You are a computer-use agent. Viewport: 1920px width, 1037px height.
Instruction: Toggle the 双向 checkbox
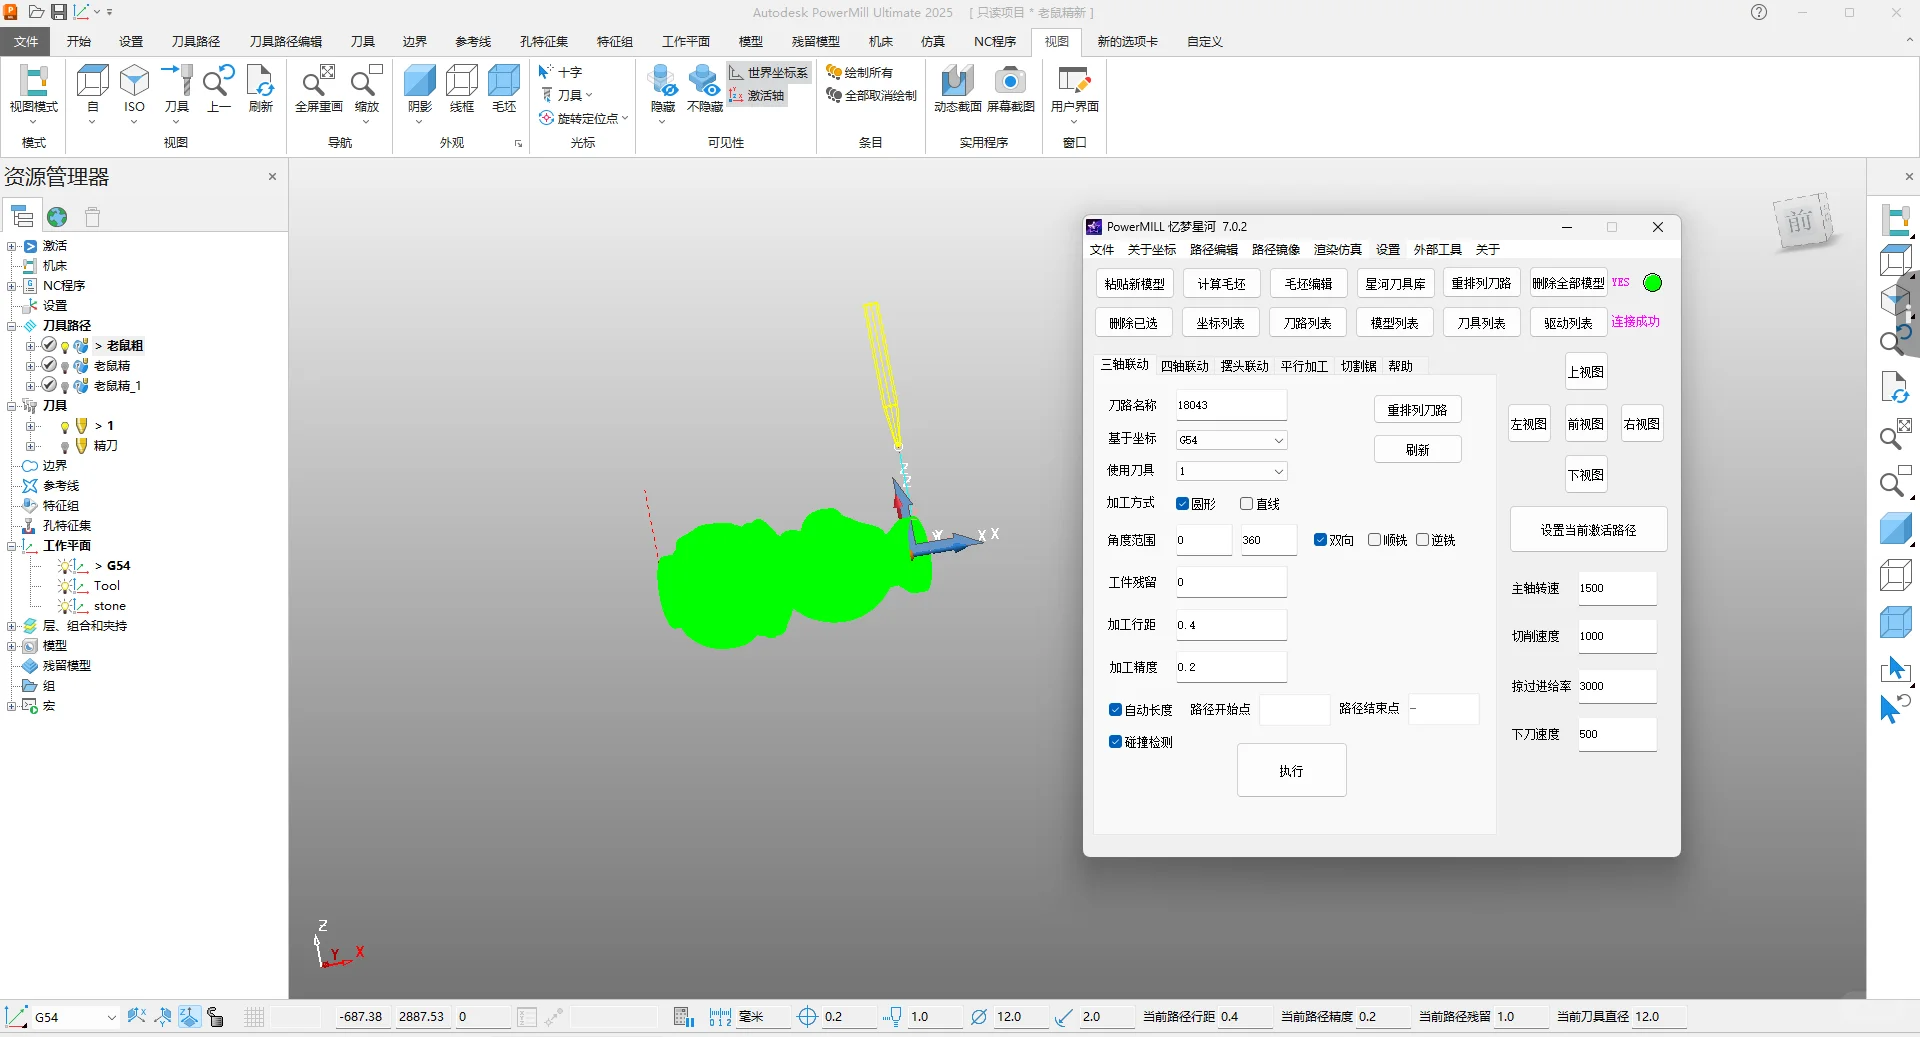1320,540
